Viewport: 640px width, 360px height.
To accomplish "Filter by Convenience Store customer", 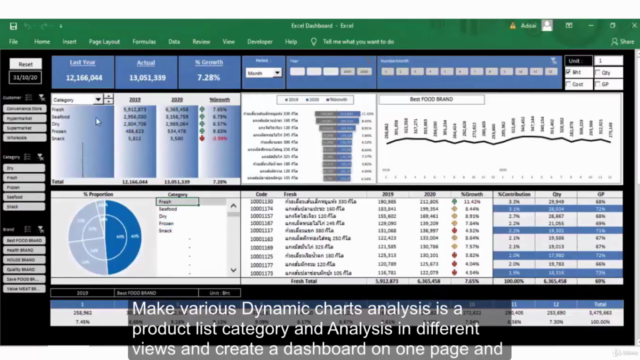I will tap(24, 109).
